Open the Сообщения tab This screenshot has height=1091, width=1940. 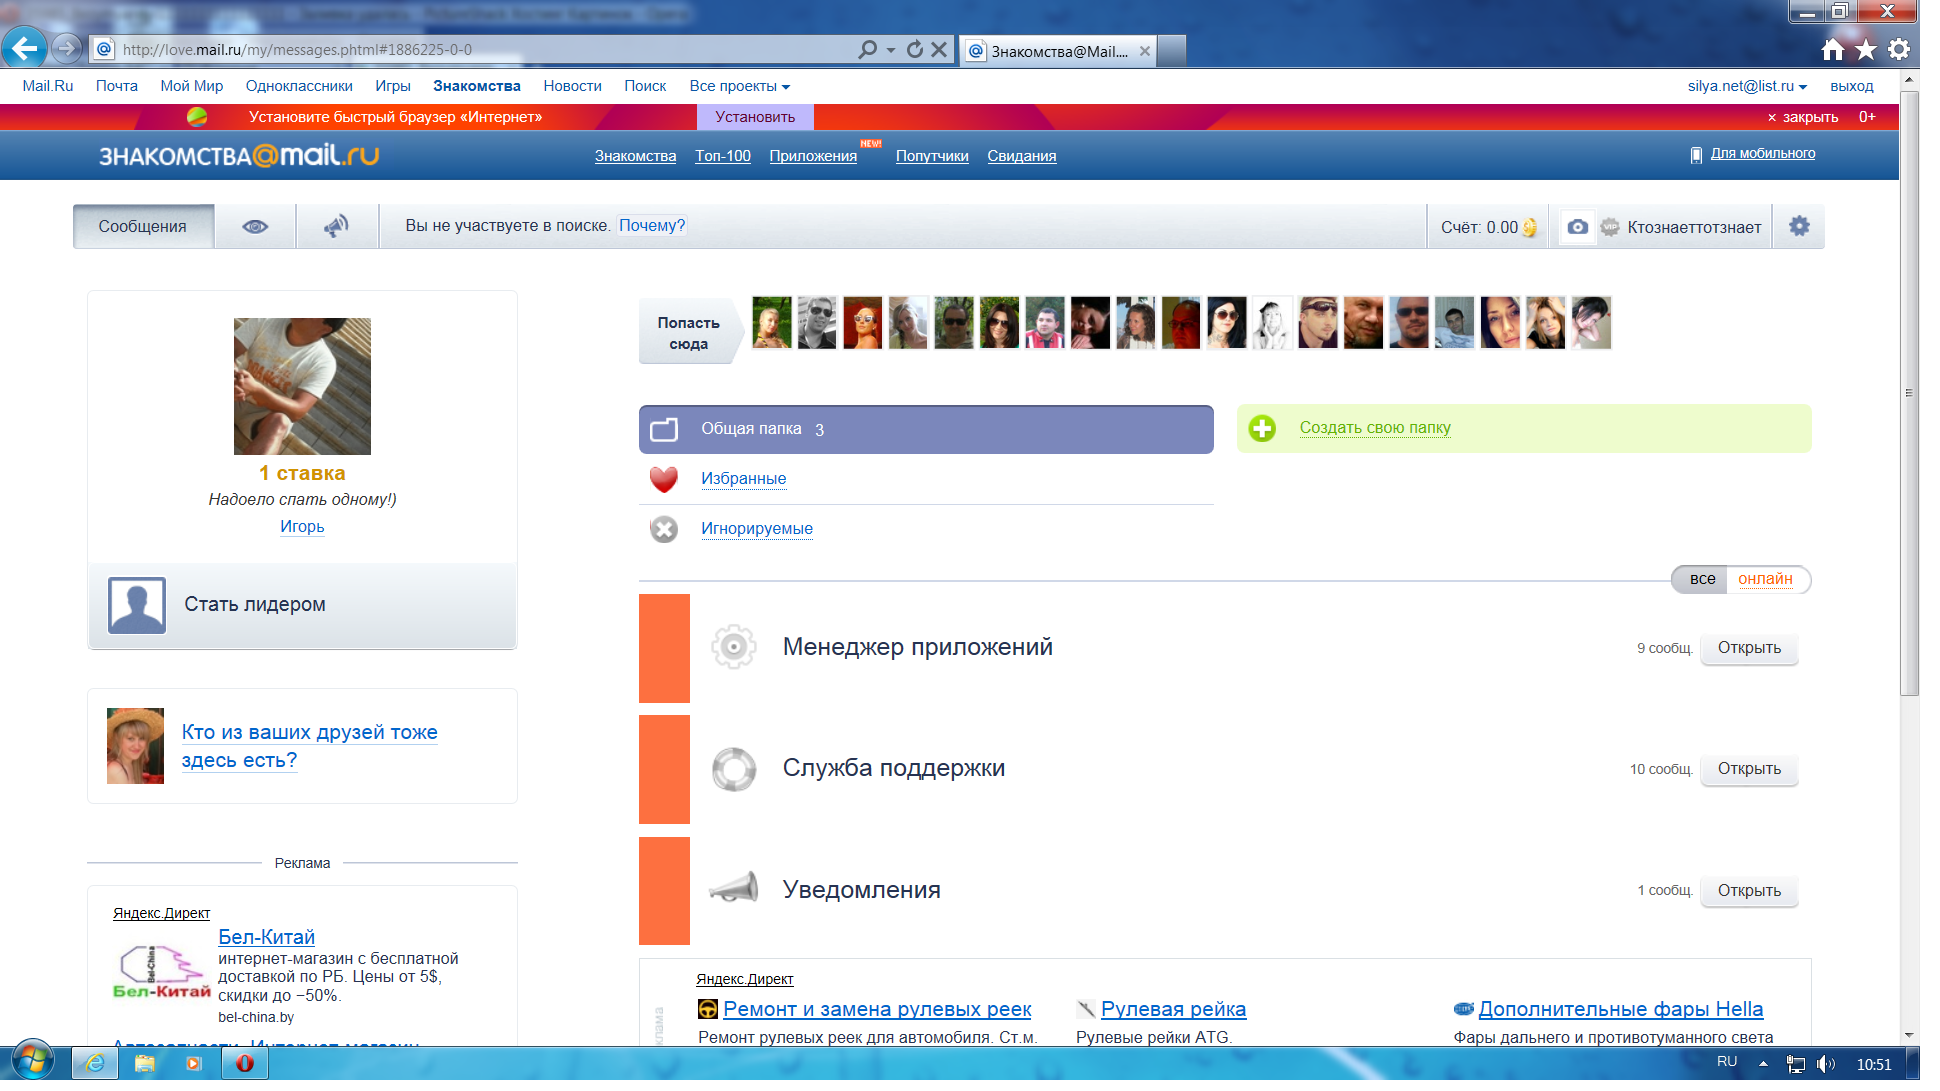(143, 227)
